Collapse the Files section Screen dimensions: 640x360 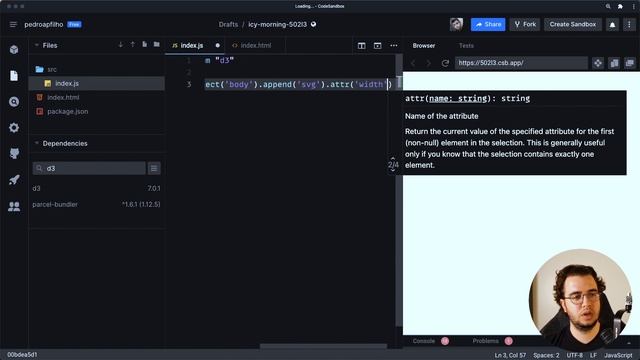(x=36, y=45)
